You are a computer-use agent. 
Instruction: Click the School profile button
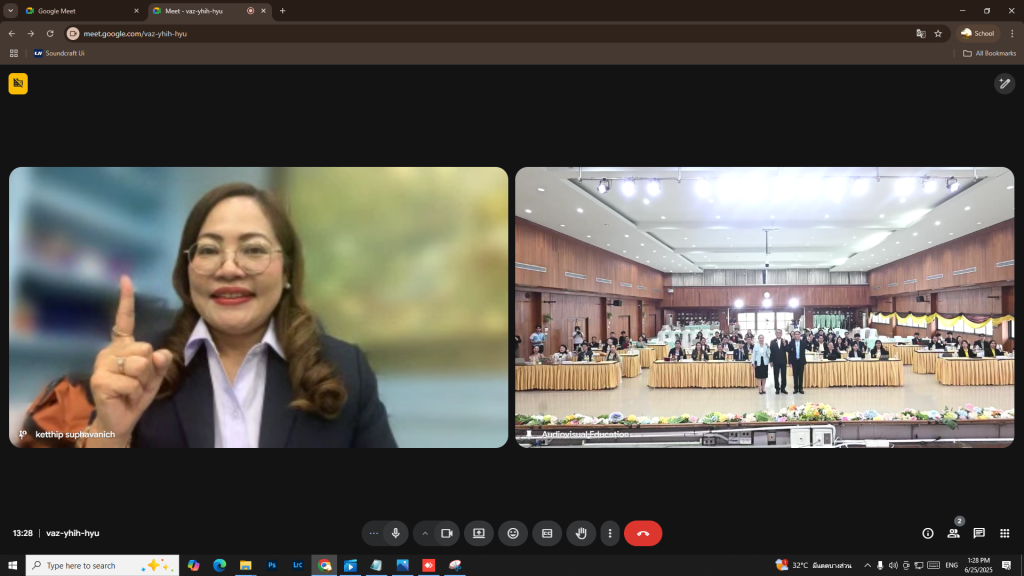977,33
